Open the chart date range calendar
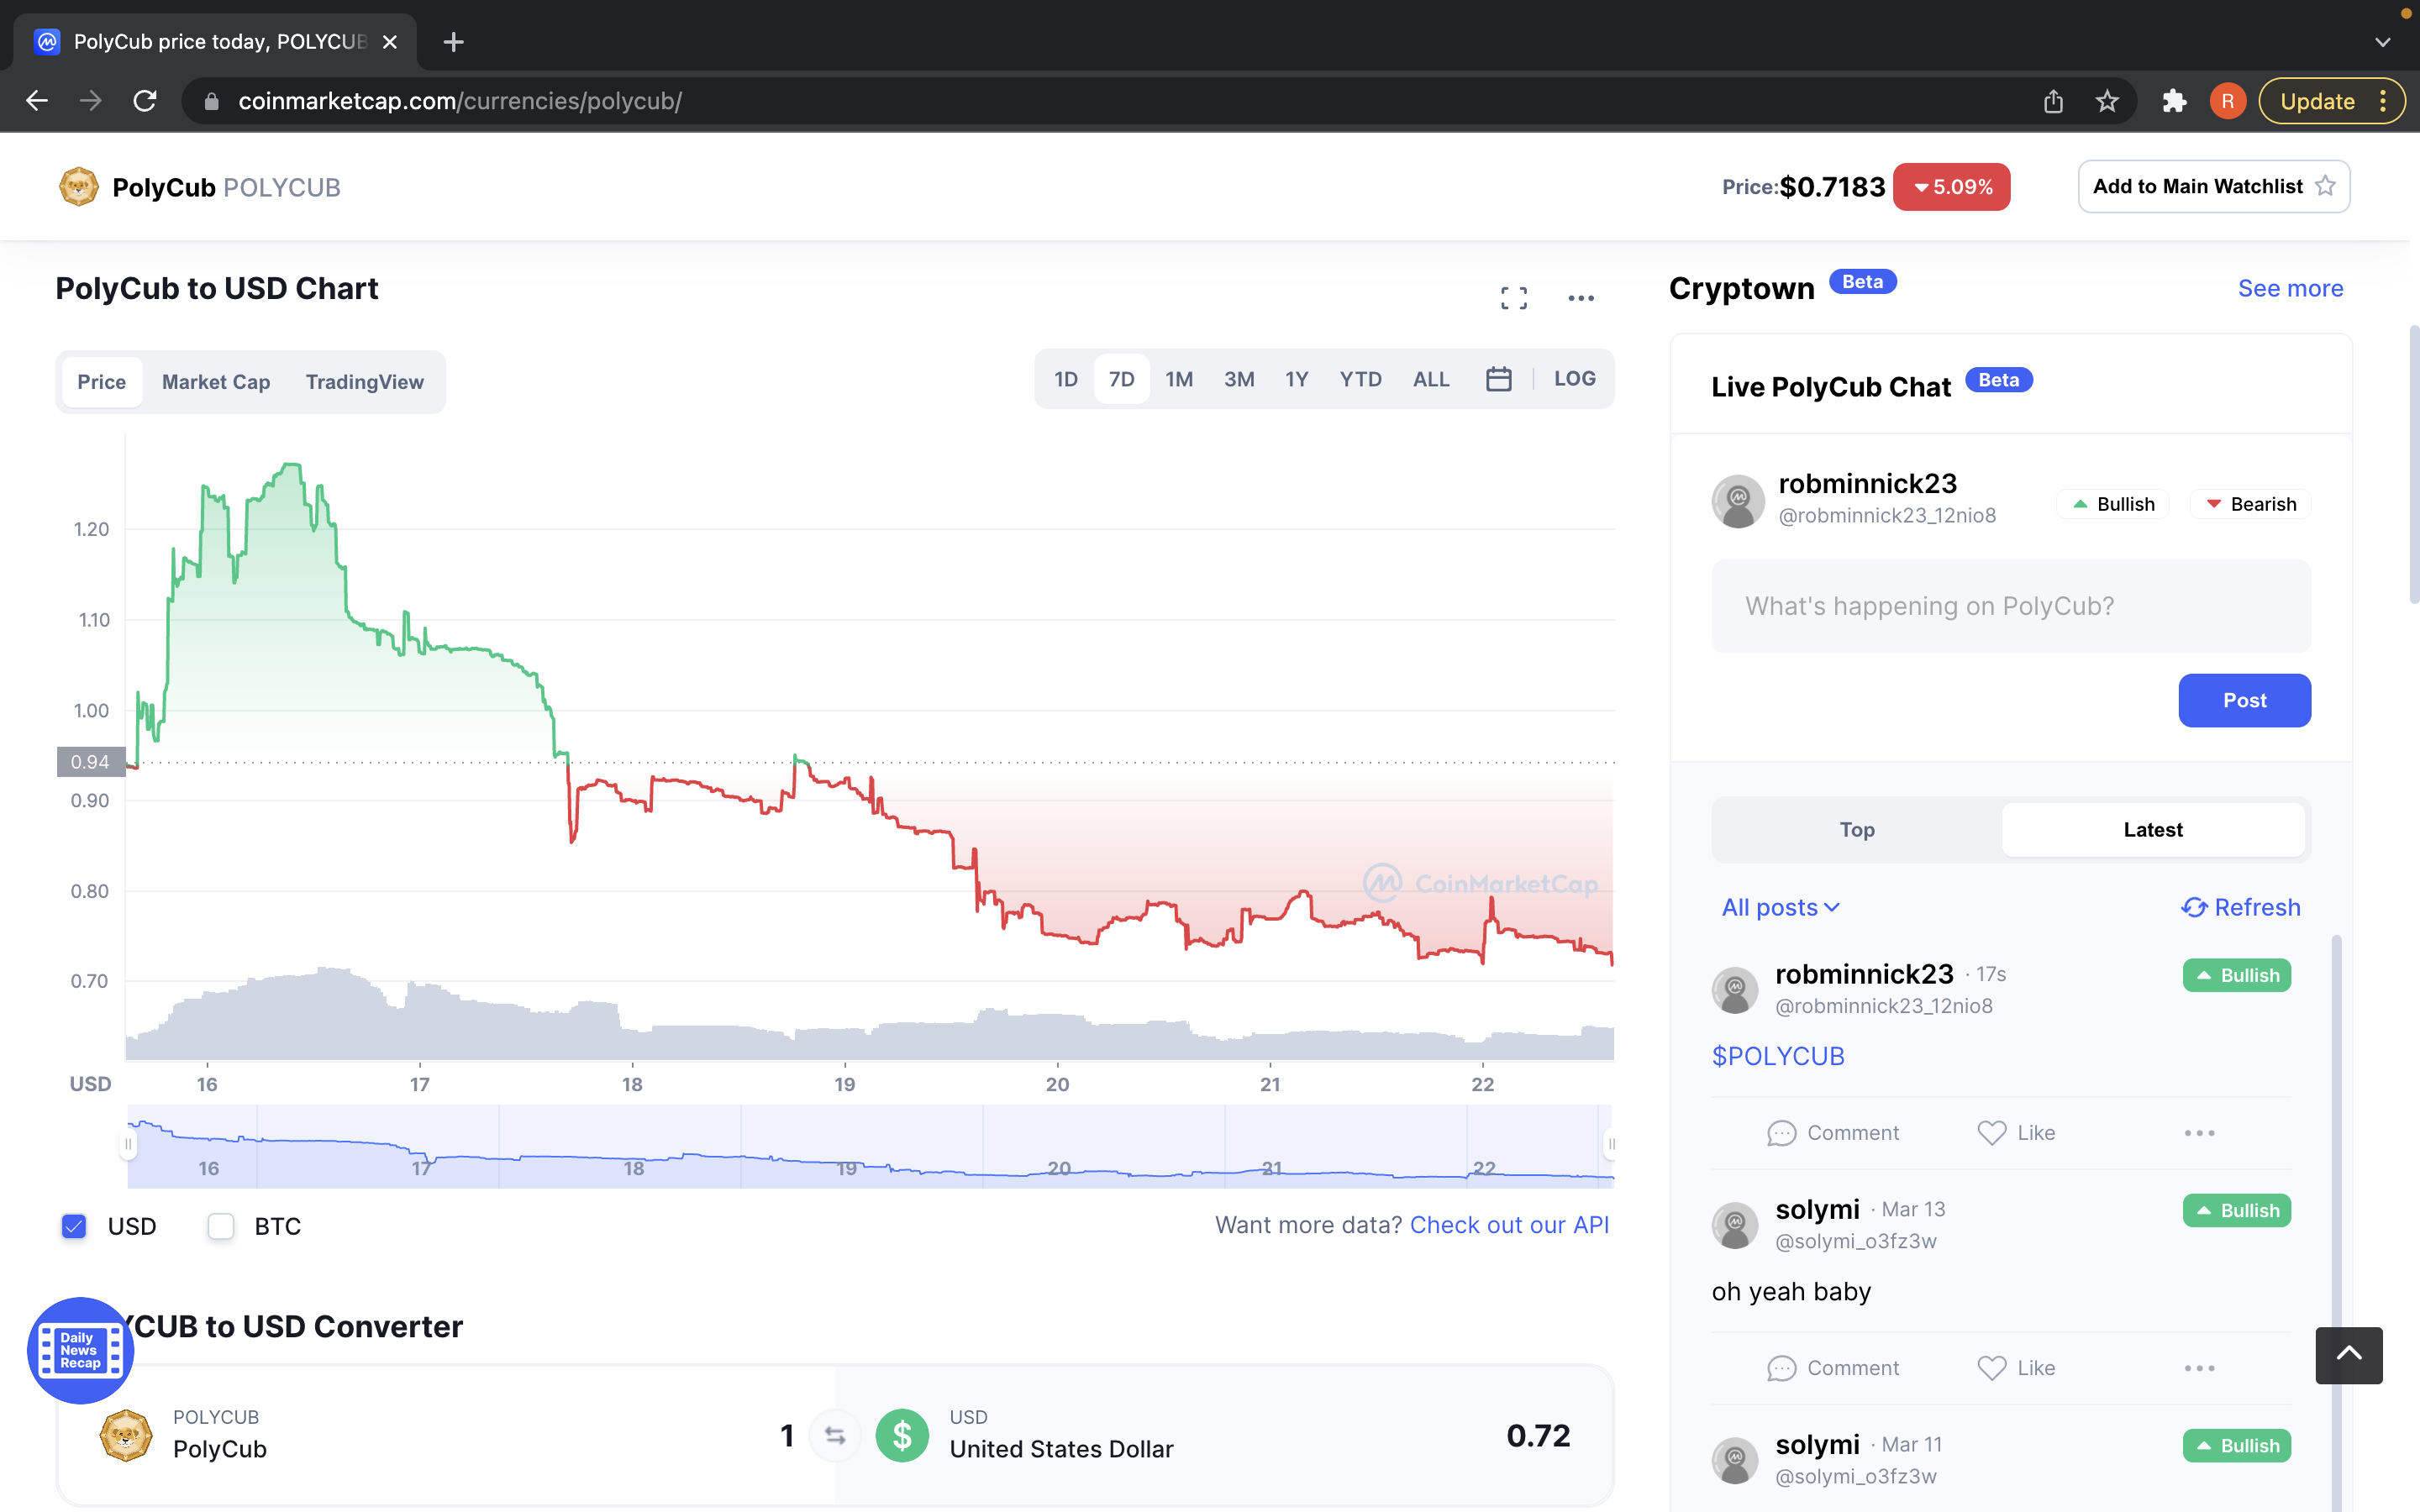The height and width of the screenshot is (1512, 2420). pyautogui.click(x=1498, y=379)
